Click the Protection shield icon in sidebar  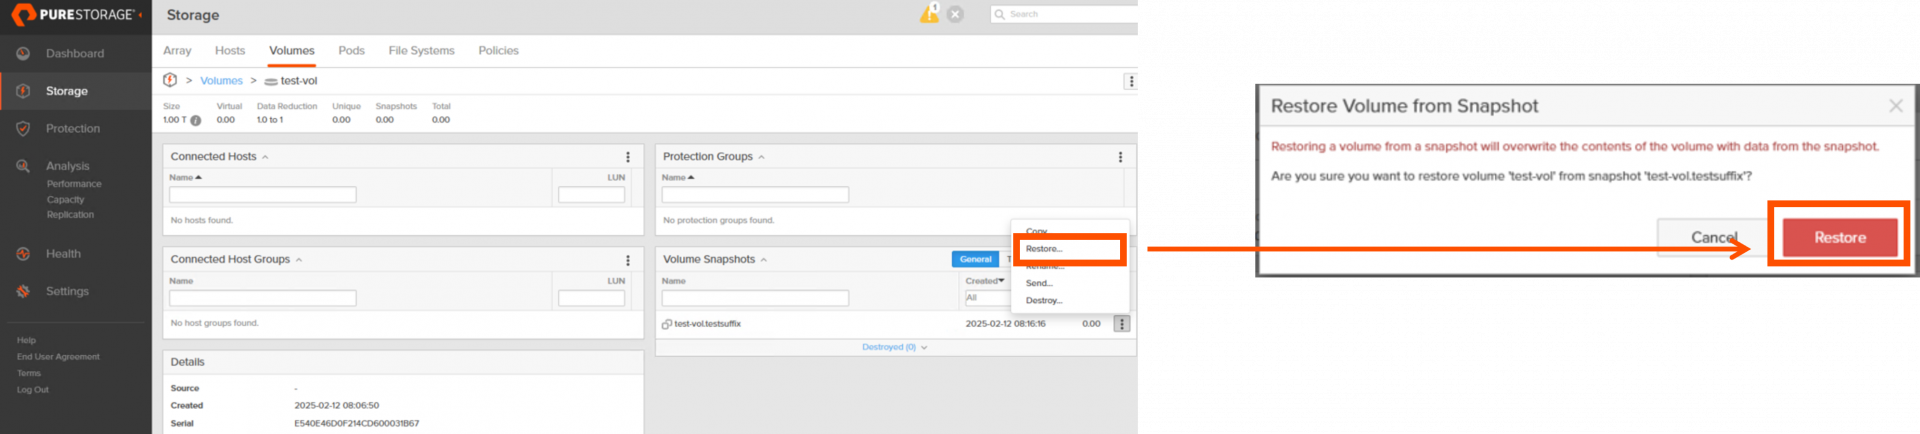(x=23, y=129)
